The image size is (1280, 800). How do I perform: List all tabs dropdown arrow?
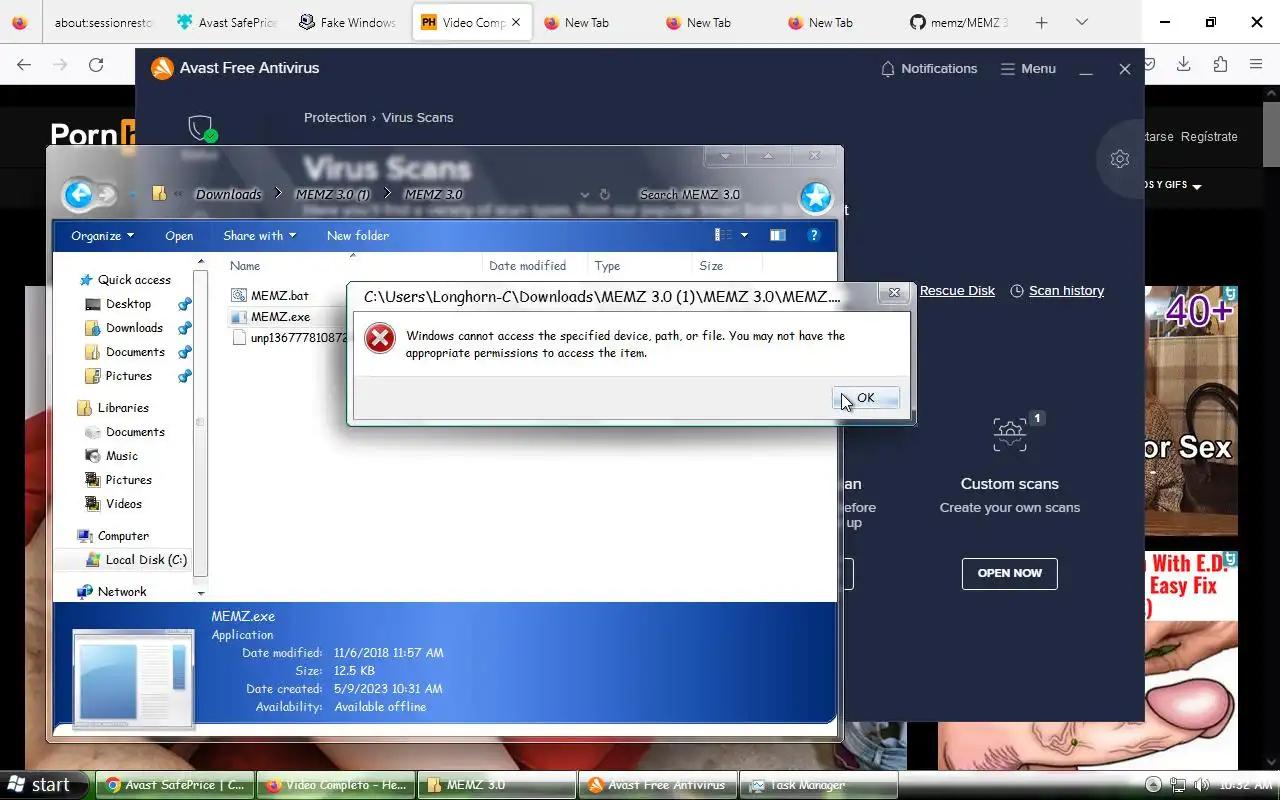pyautogui.click(x=1081, y=22)
